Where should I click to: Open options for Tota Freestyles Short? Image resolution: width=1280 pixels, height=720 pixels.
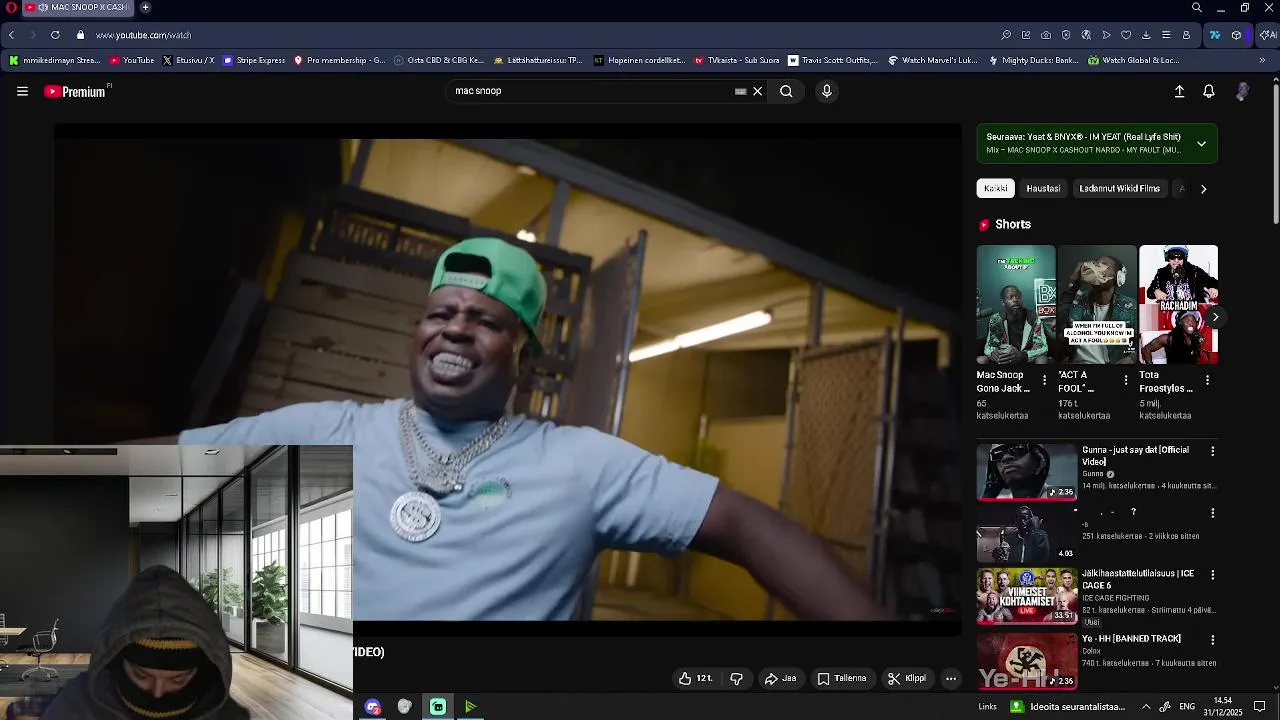(1207, 380)
